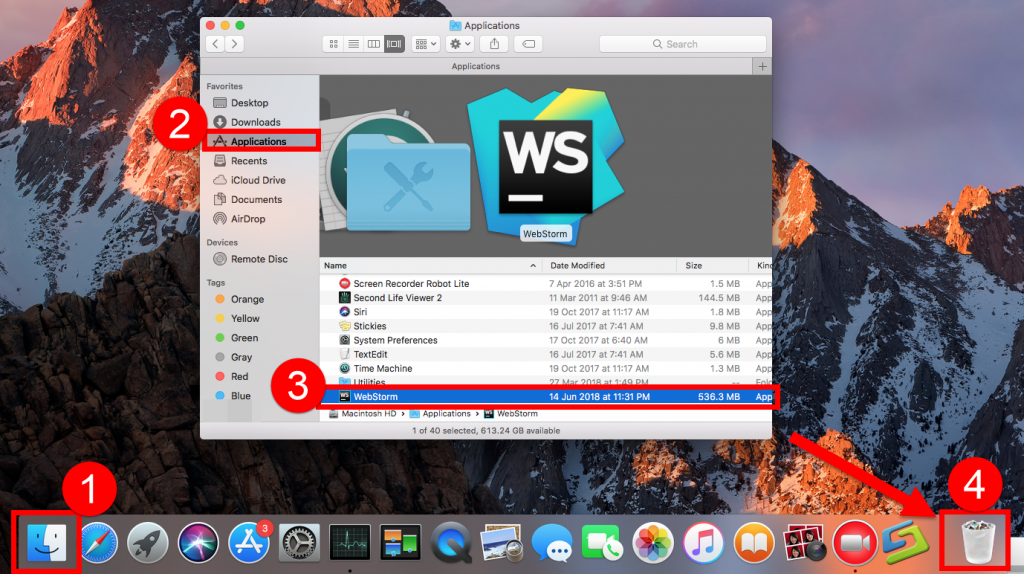Open the Trash in the Dock
Screen dimensions: 1024x574
pyautogui.click(x=973, y=543)
